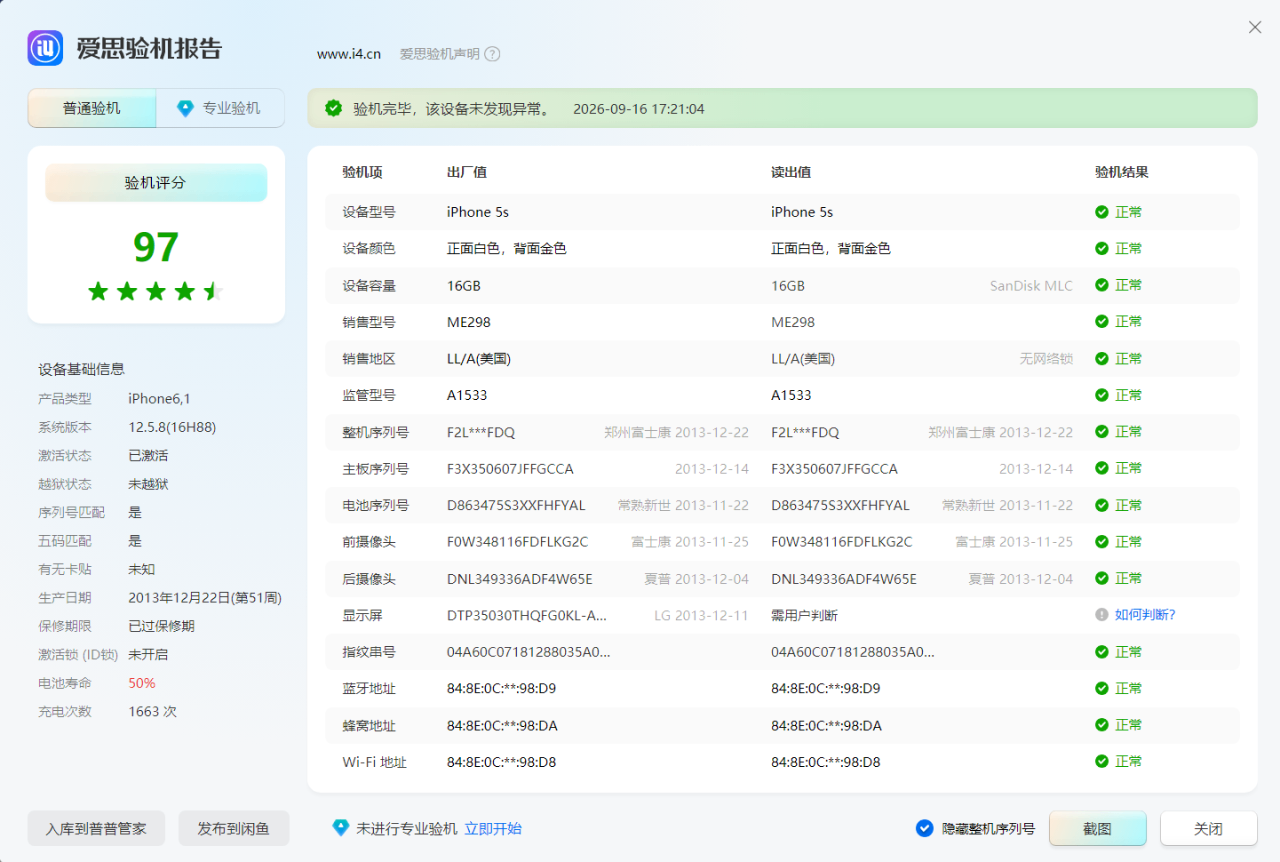Open the 立即开始 link
Viewport: 1280px width, 862px height.
pos(493,828)
